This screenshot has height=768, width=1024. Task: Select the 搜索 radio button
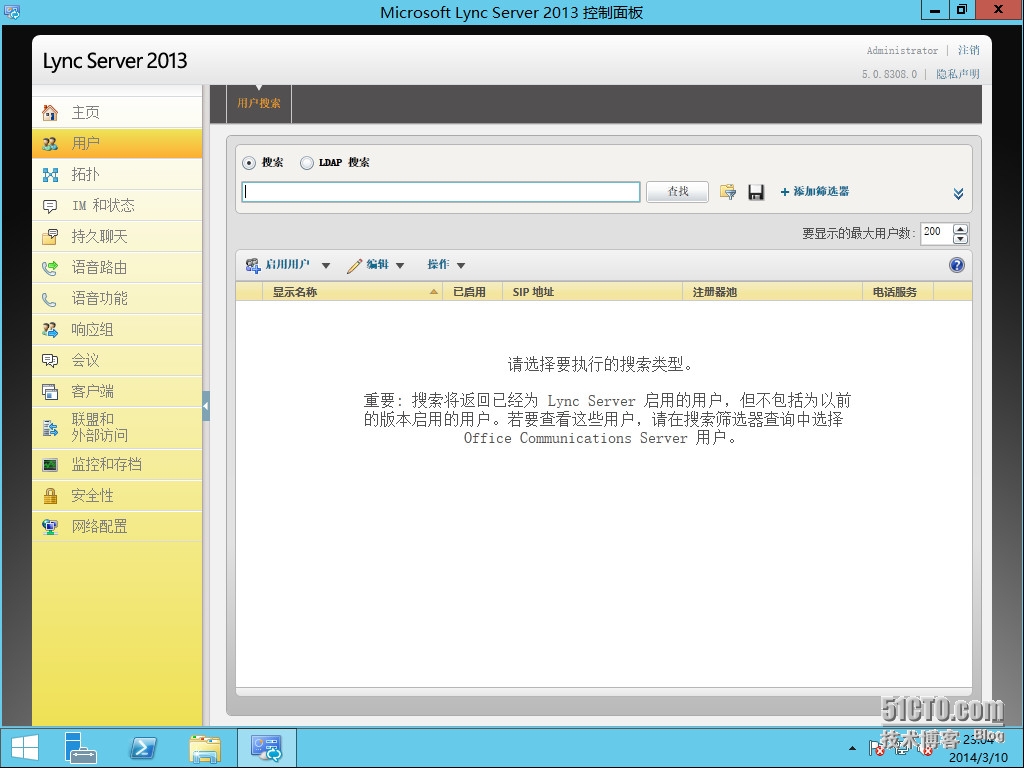point(249,163)
